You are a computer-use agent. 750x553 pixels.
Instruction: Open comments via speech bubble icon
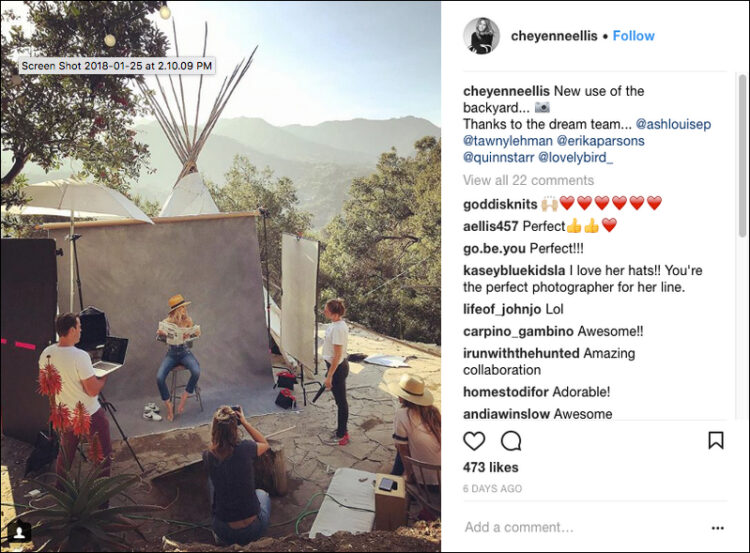point(511,441)
